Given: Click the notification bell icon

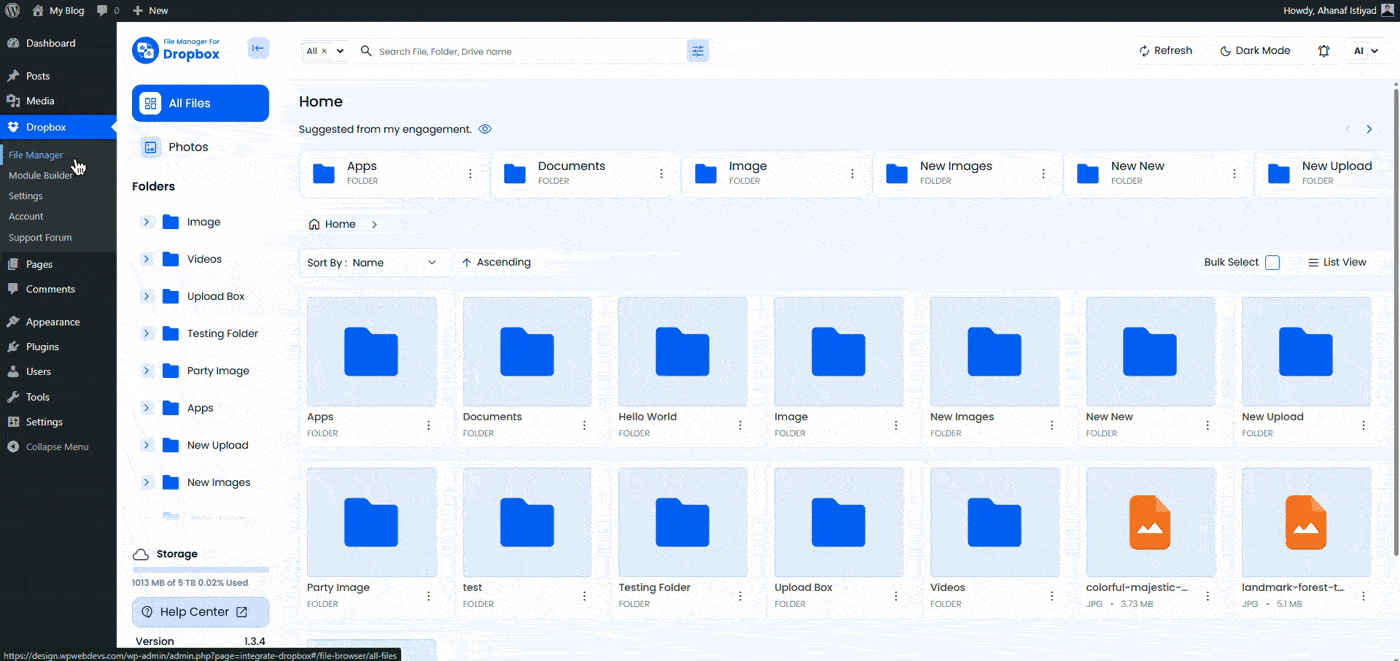Looking at the screenshot, I should click(x=1324, y=50).
